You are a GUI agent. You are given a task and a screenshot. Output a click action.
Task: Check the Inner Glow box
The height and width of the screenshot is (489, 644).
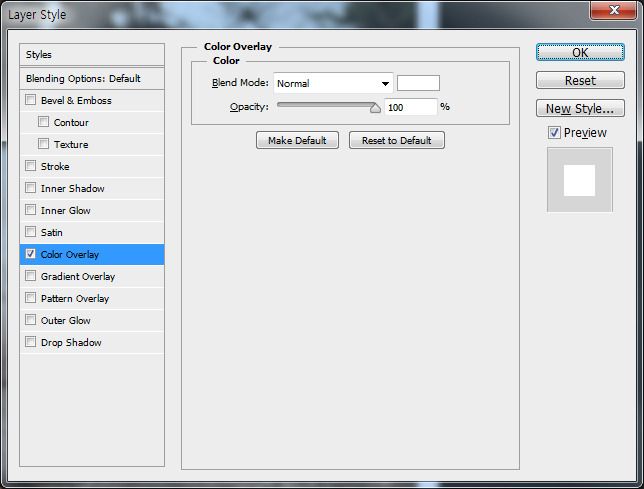click(x=30, y=210)
